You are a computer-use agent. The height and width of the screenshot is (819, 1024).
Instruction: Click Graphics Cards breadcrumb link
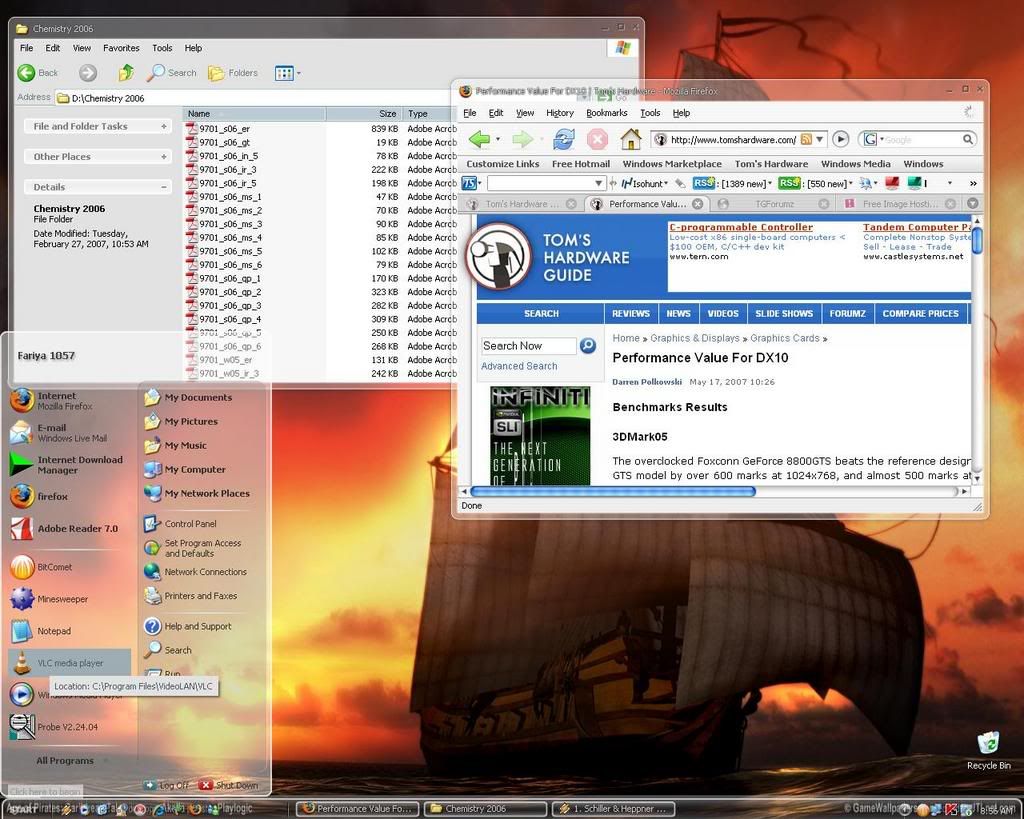[784, 338]
